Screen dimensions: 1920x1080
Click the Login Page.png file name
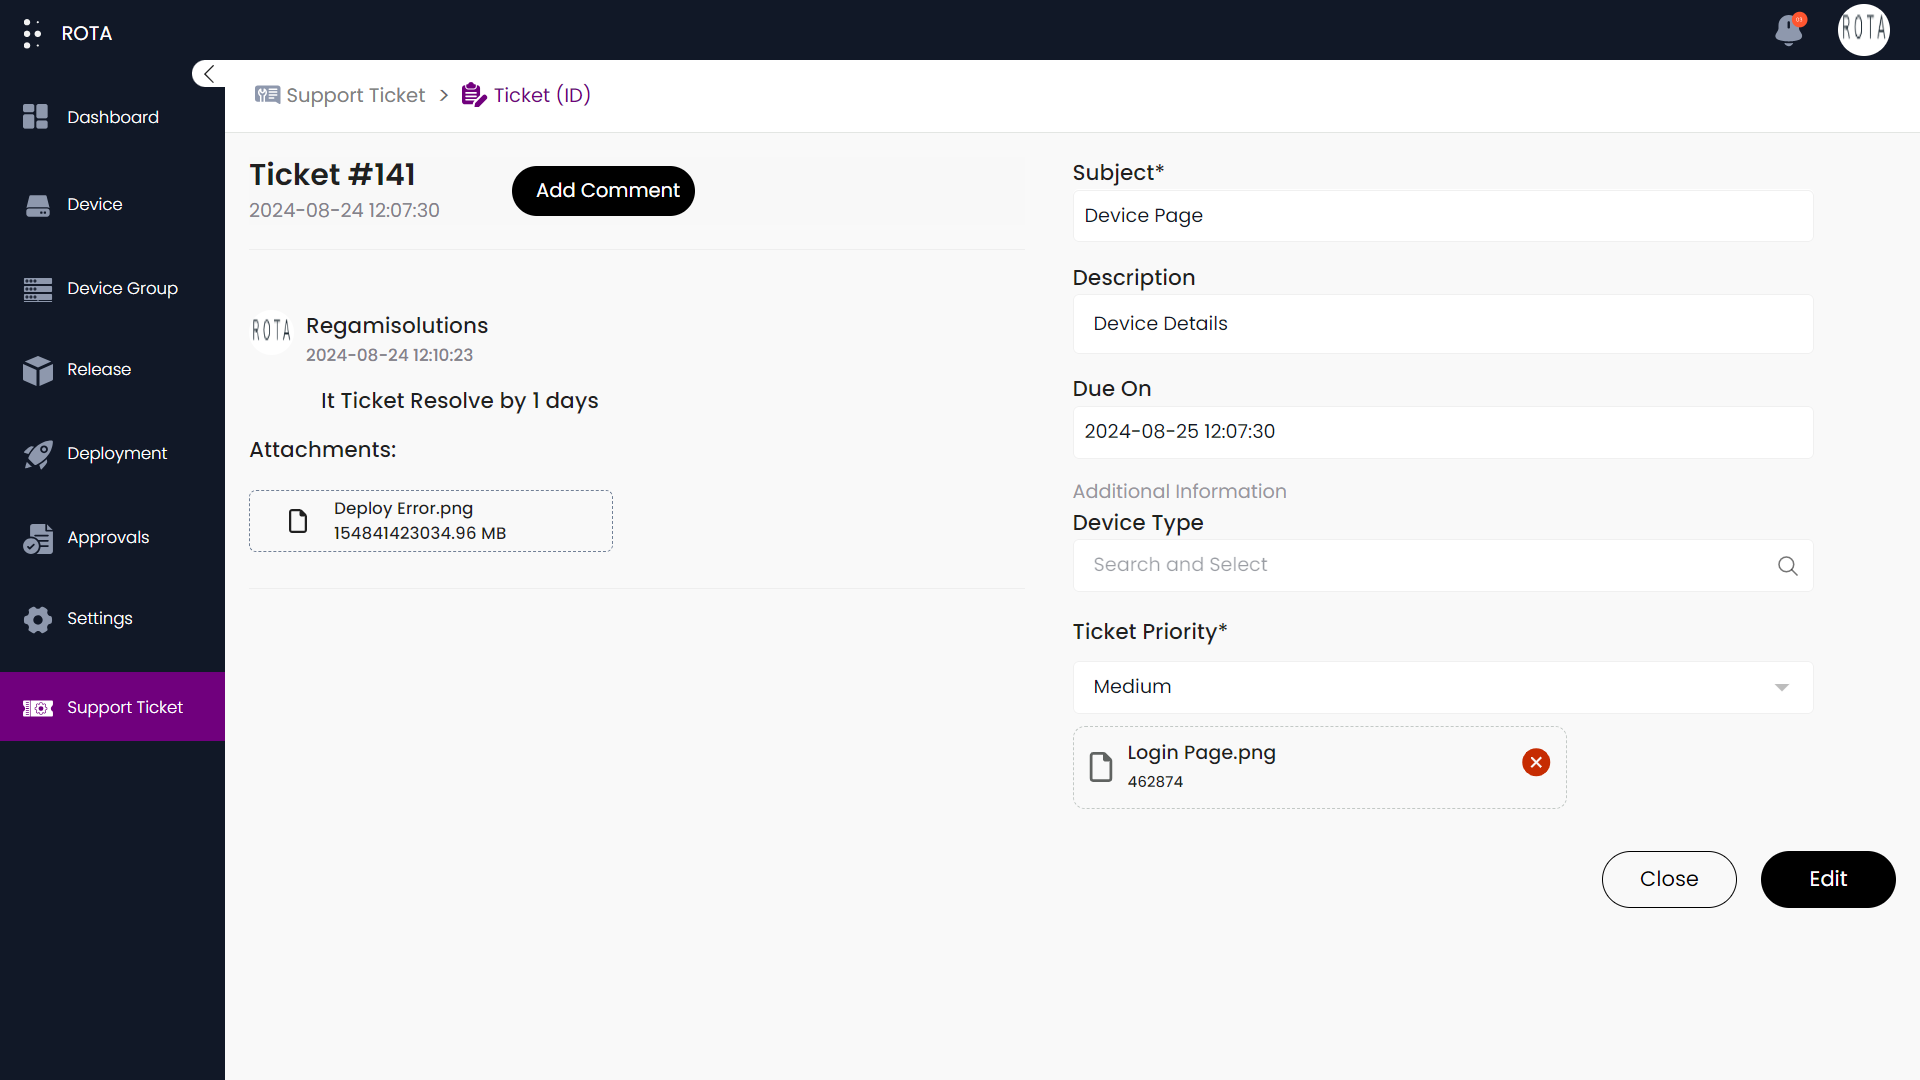(x=1201, y=753)
